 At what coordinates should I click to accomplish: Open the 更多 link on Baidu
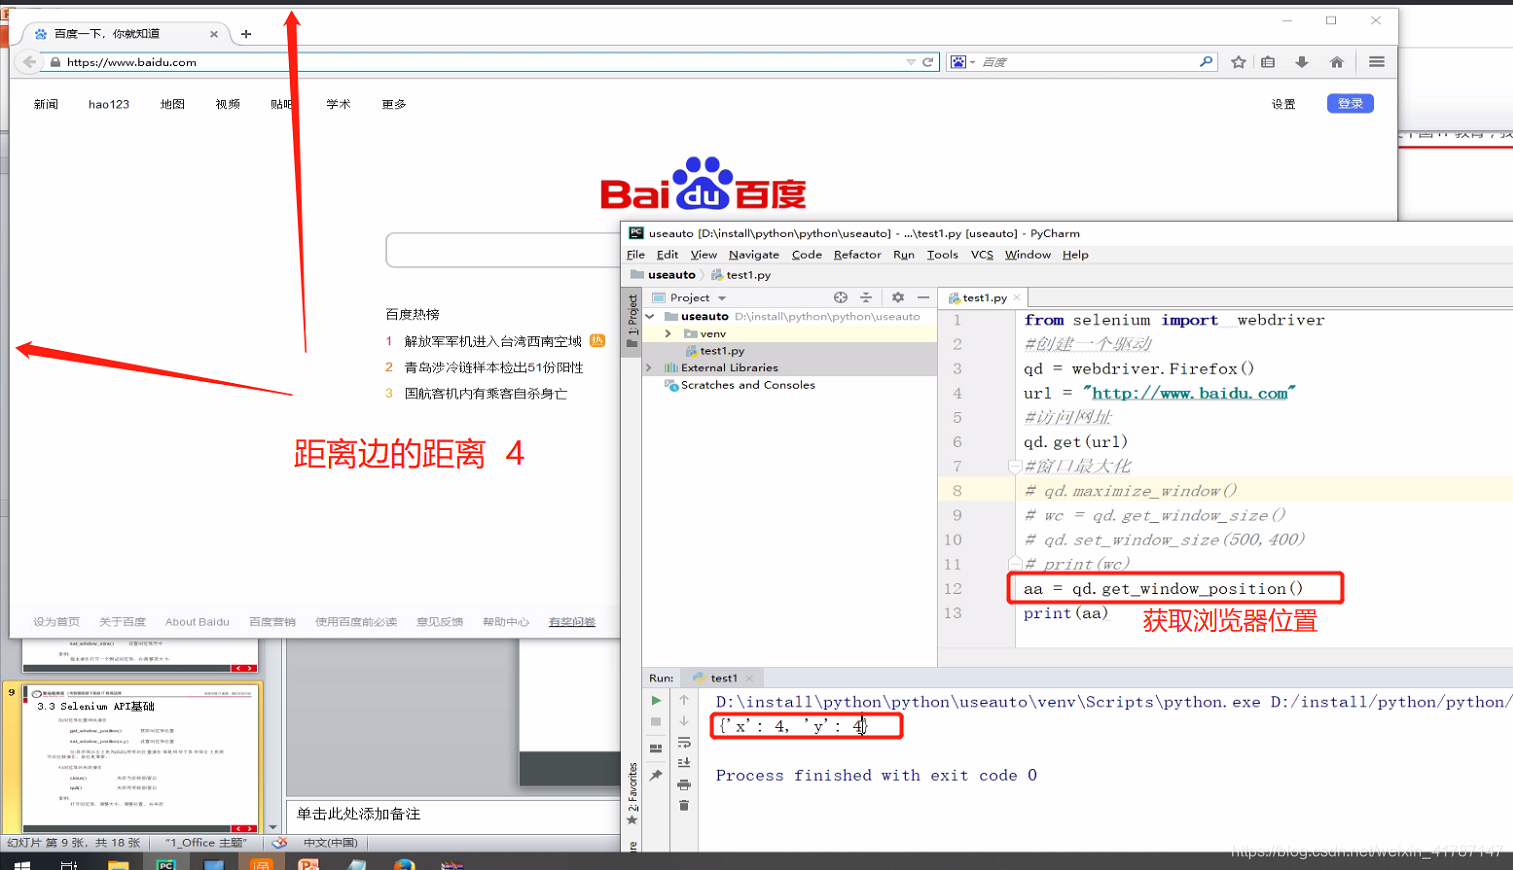(x=394, y=104)
